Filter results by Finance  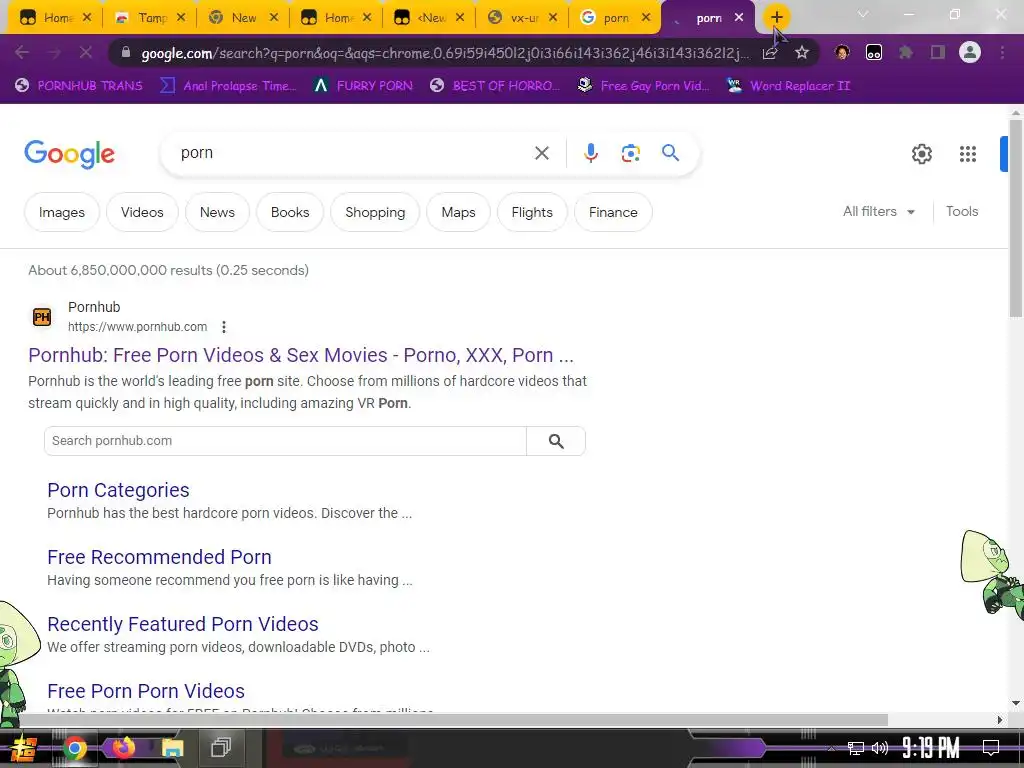click(613, 212)
